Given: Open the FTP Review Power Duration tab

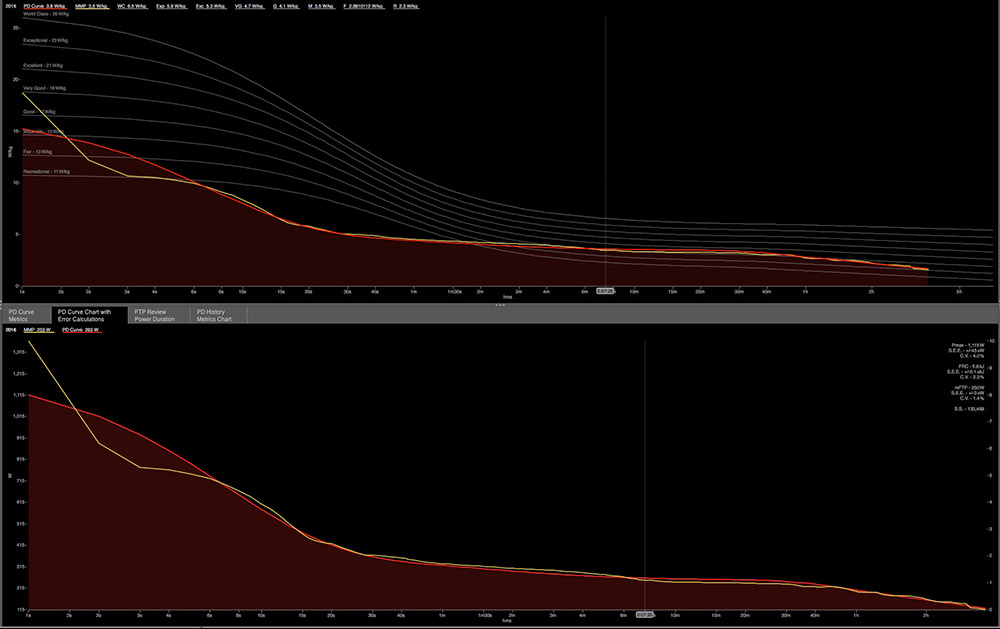Looking at the screenshot, I should point(155,315).
